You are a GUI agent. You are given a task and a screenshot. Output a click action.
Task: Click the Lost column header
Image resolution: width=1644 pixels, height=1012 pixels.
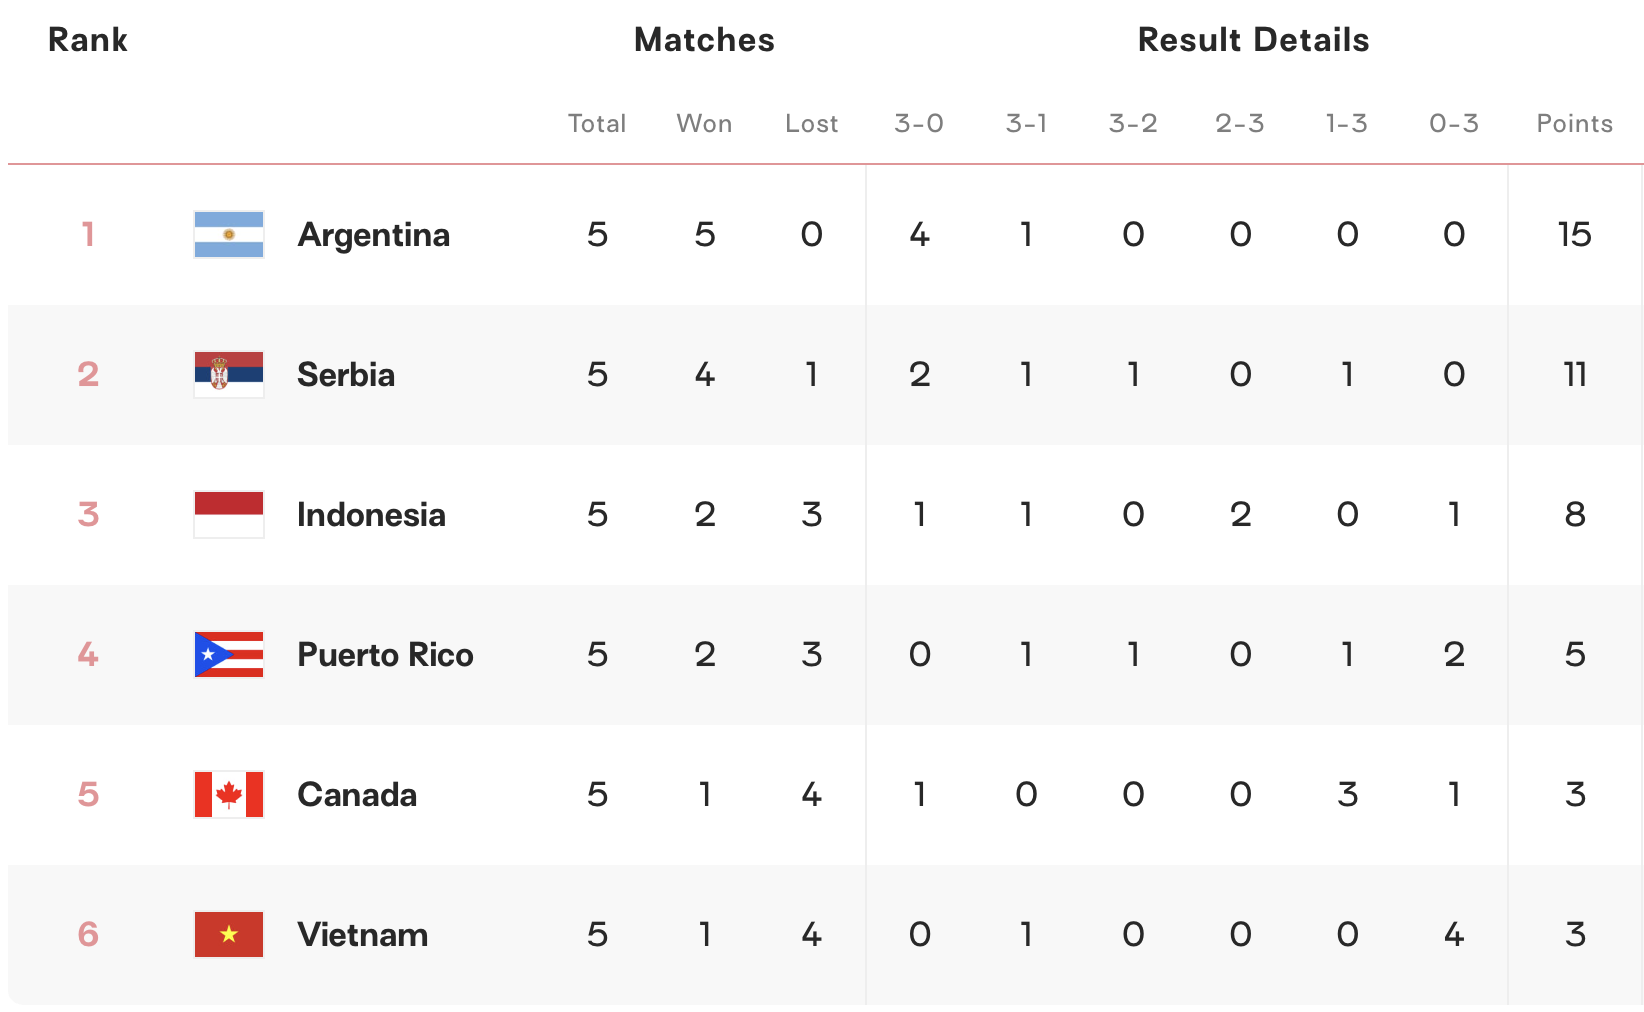point(811,124)
